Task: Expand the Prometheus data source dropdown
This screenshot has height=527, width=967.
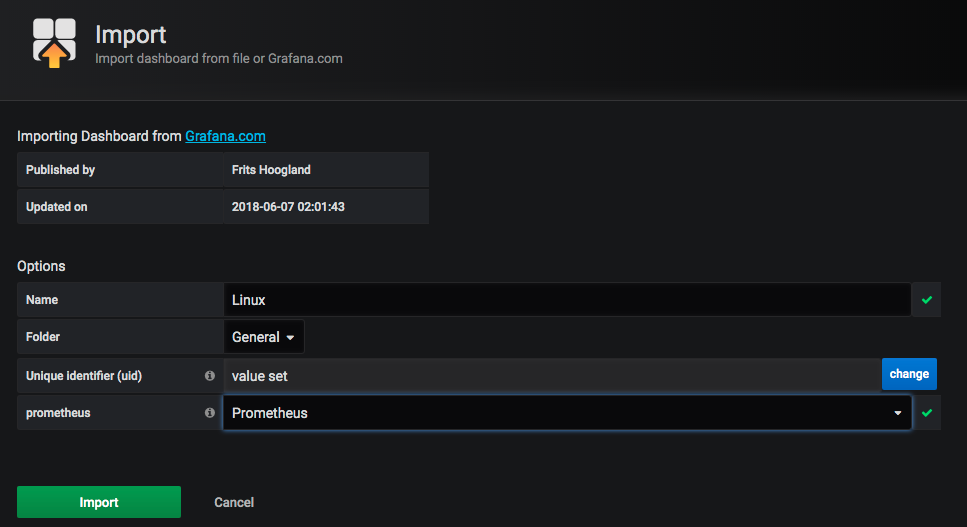Action: [x=566, y=413]
